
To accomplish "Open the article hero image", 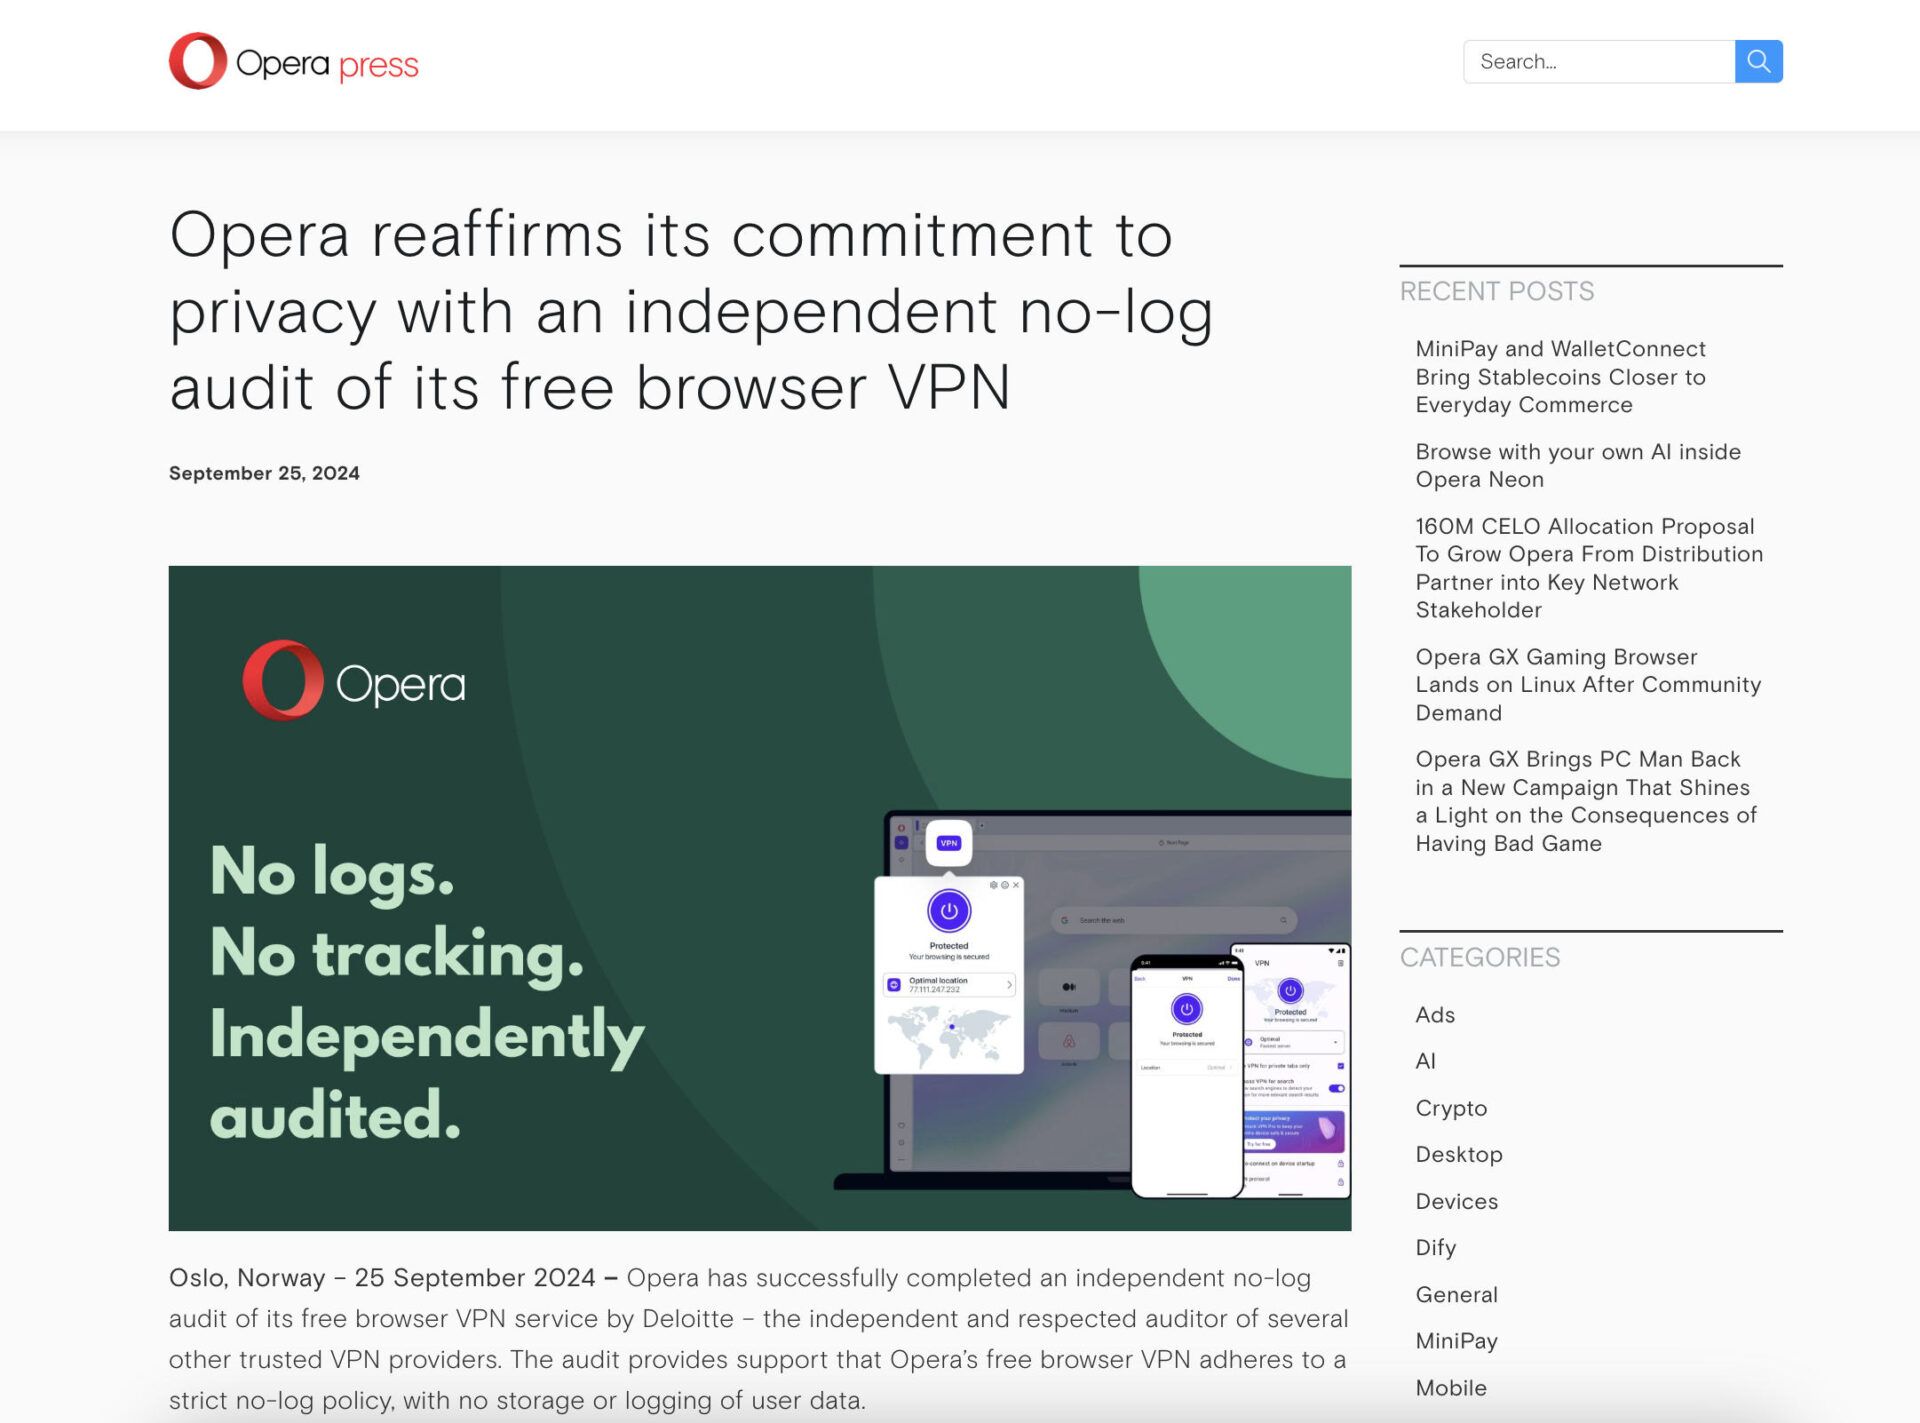I will click(759, 898).
